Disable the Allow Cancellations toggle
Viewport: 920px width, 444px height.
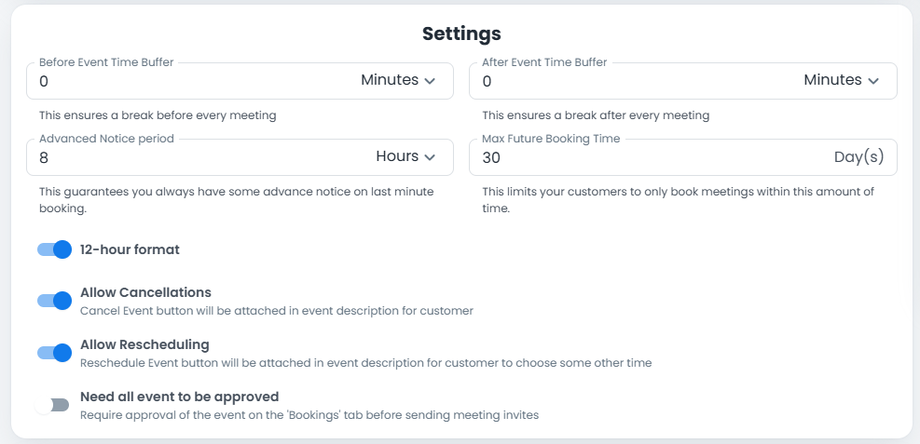point(55,300)
